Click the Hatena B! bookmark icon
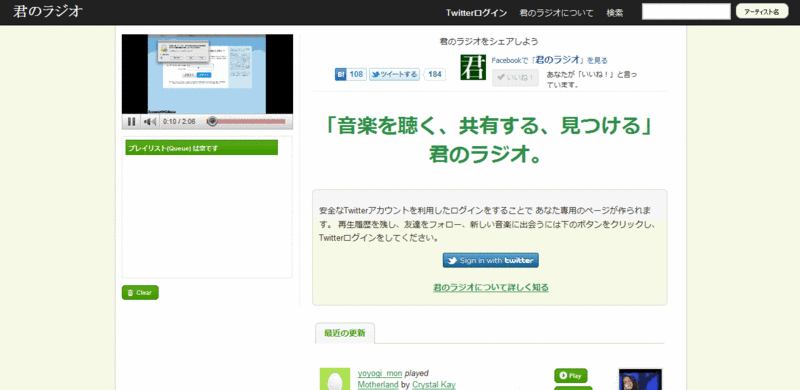The width and height of the screenshot is (800, 390). [341, 75]
